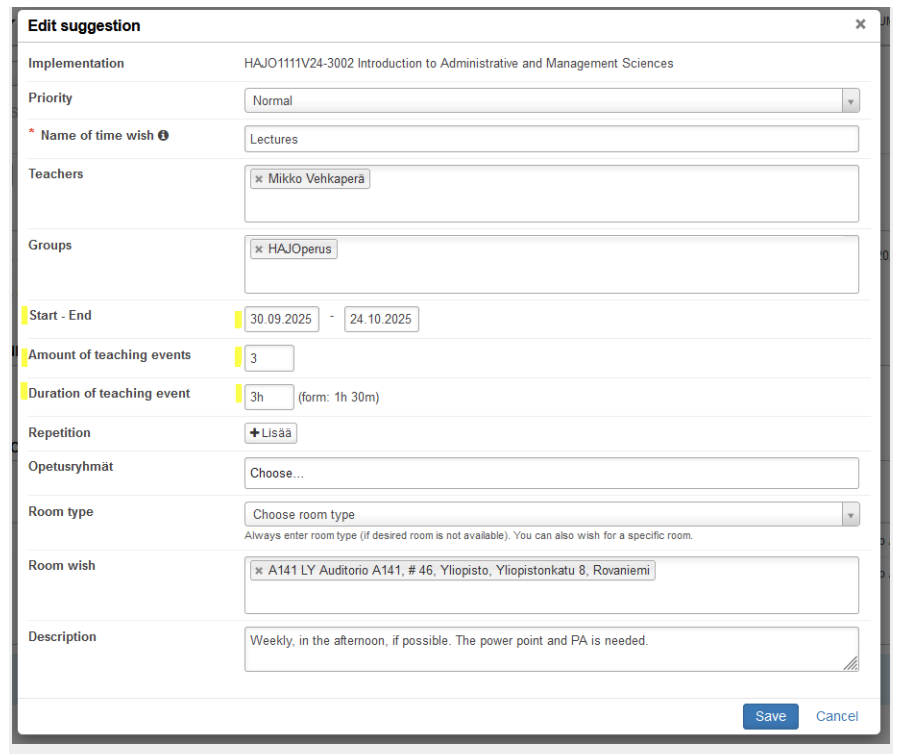Focus the Amount of teaching events field
Image resolution: width=899 pixels, height=754 pixels.
coord(269,358)
